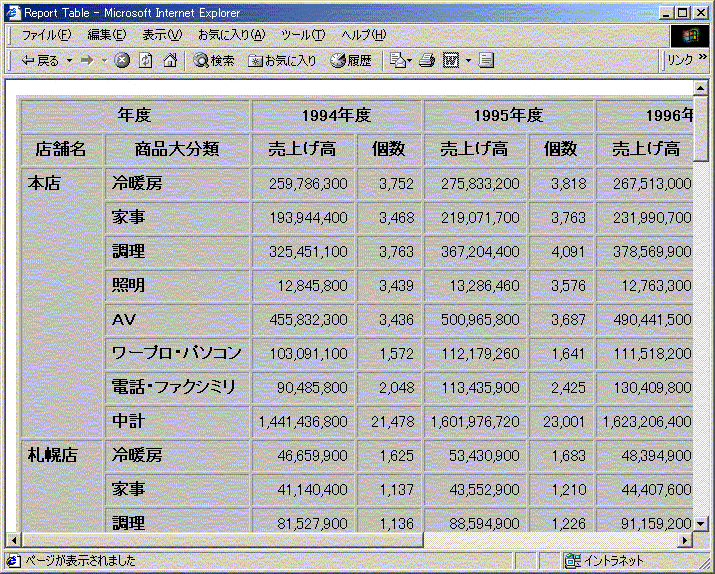Viewport: 715px width, 574px height.
Task: Open the Back history dropdown arrow
Action: tap(70, 60)
